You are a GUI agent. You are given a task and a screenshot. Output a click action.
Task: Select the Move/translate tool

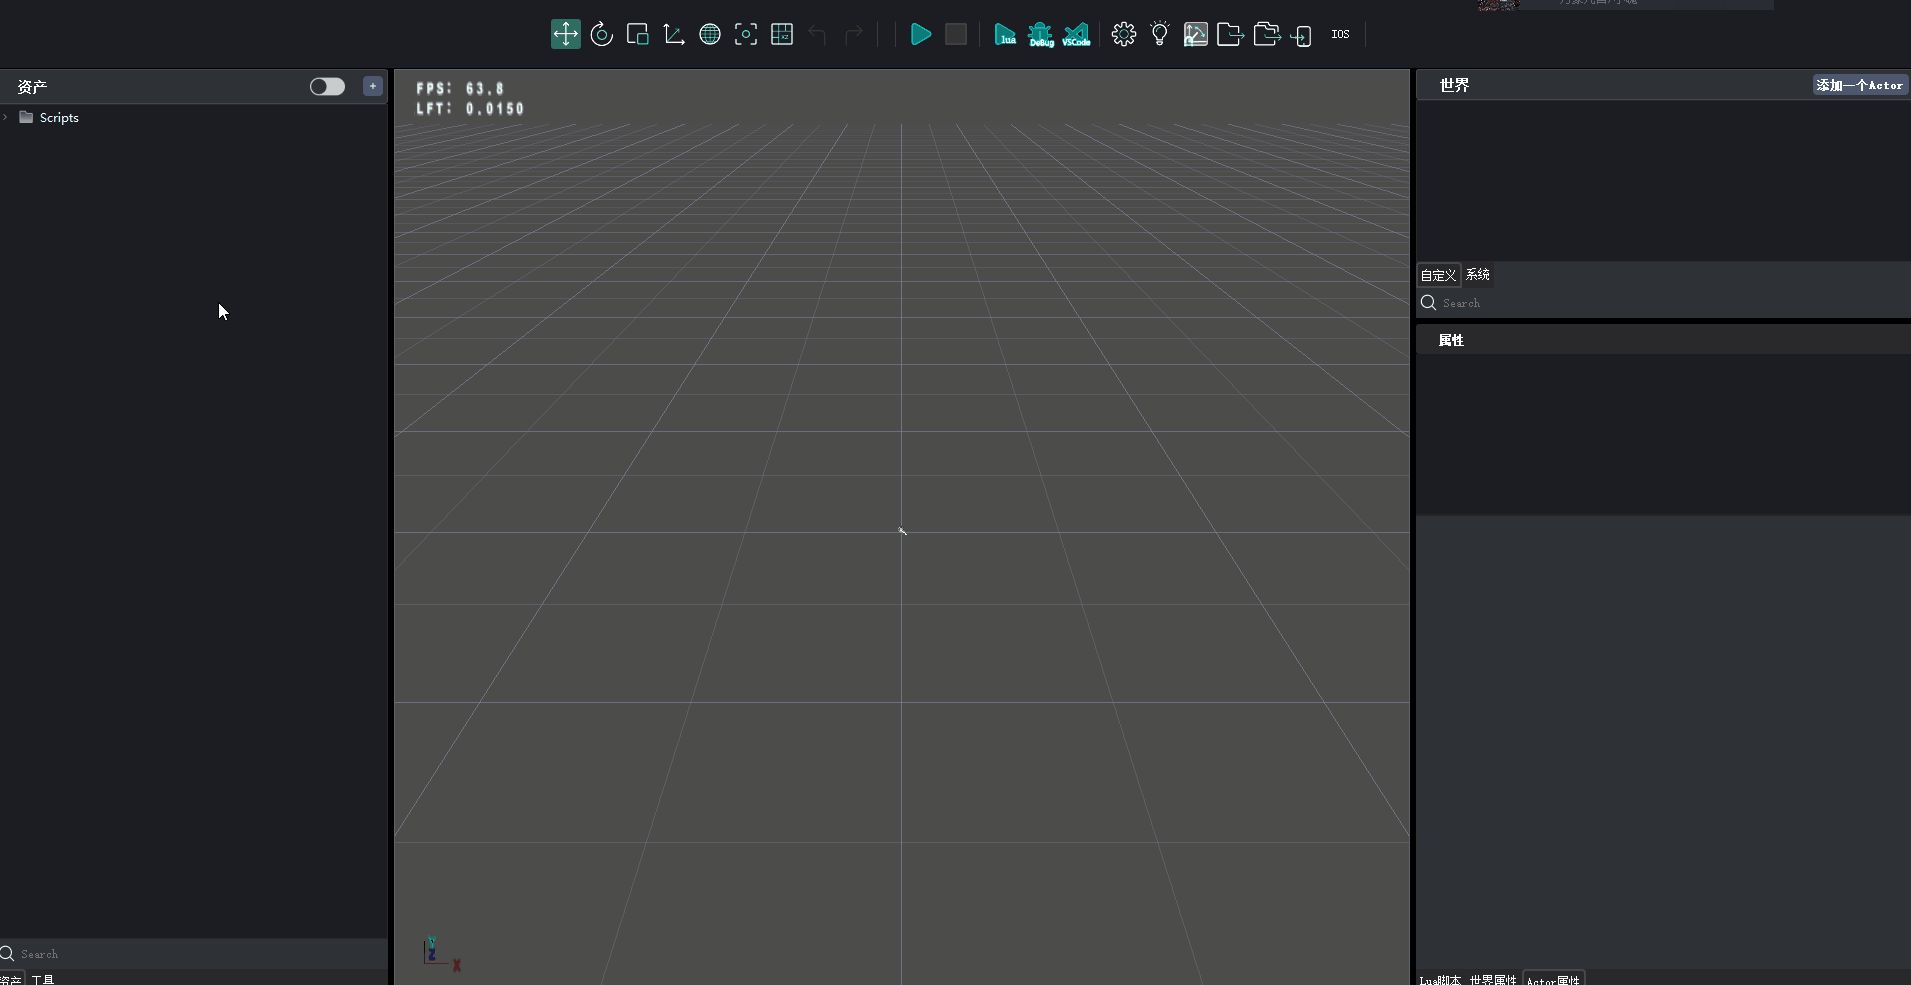[566, 34]
